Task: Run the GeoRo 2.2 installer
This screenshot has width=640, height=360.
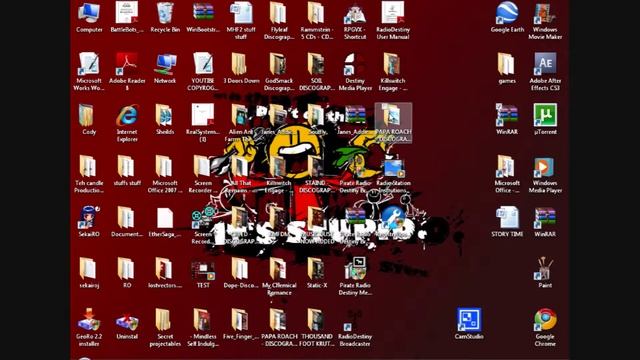Action: (89, 320)
